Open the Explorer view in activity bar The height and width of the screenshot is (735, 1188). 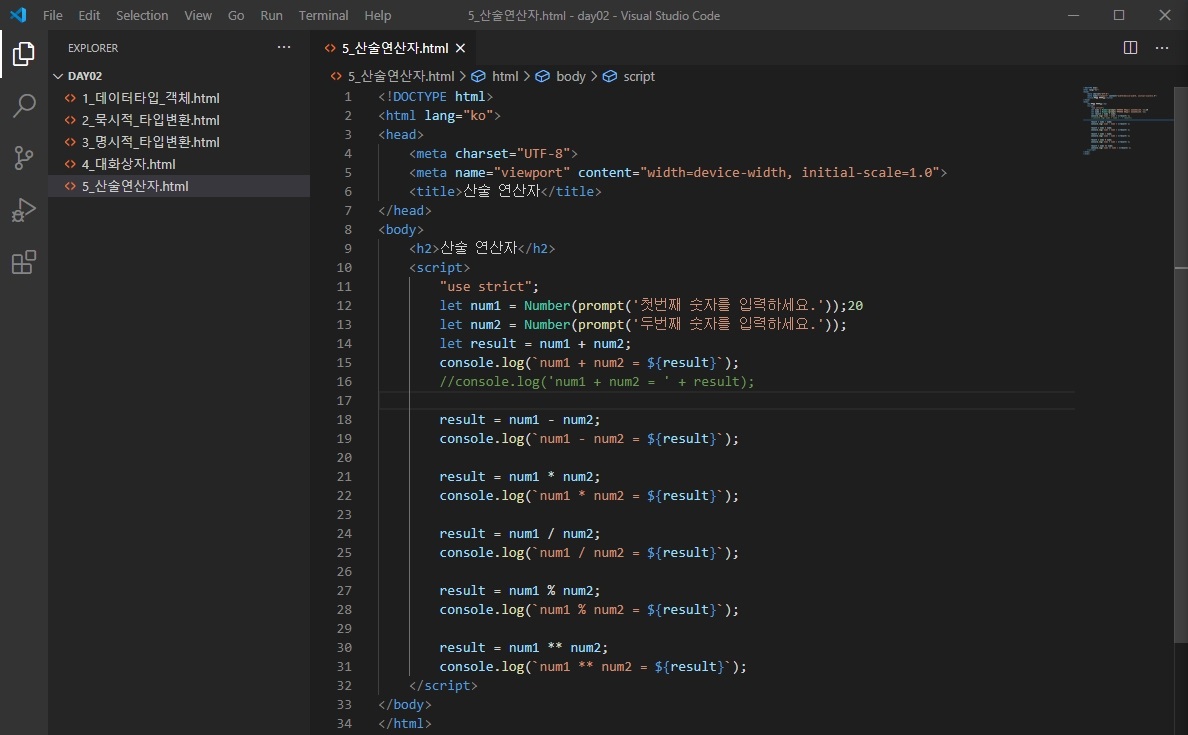23,54
